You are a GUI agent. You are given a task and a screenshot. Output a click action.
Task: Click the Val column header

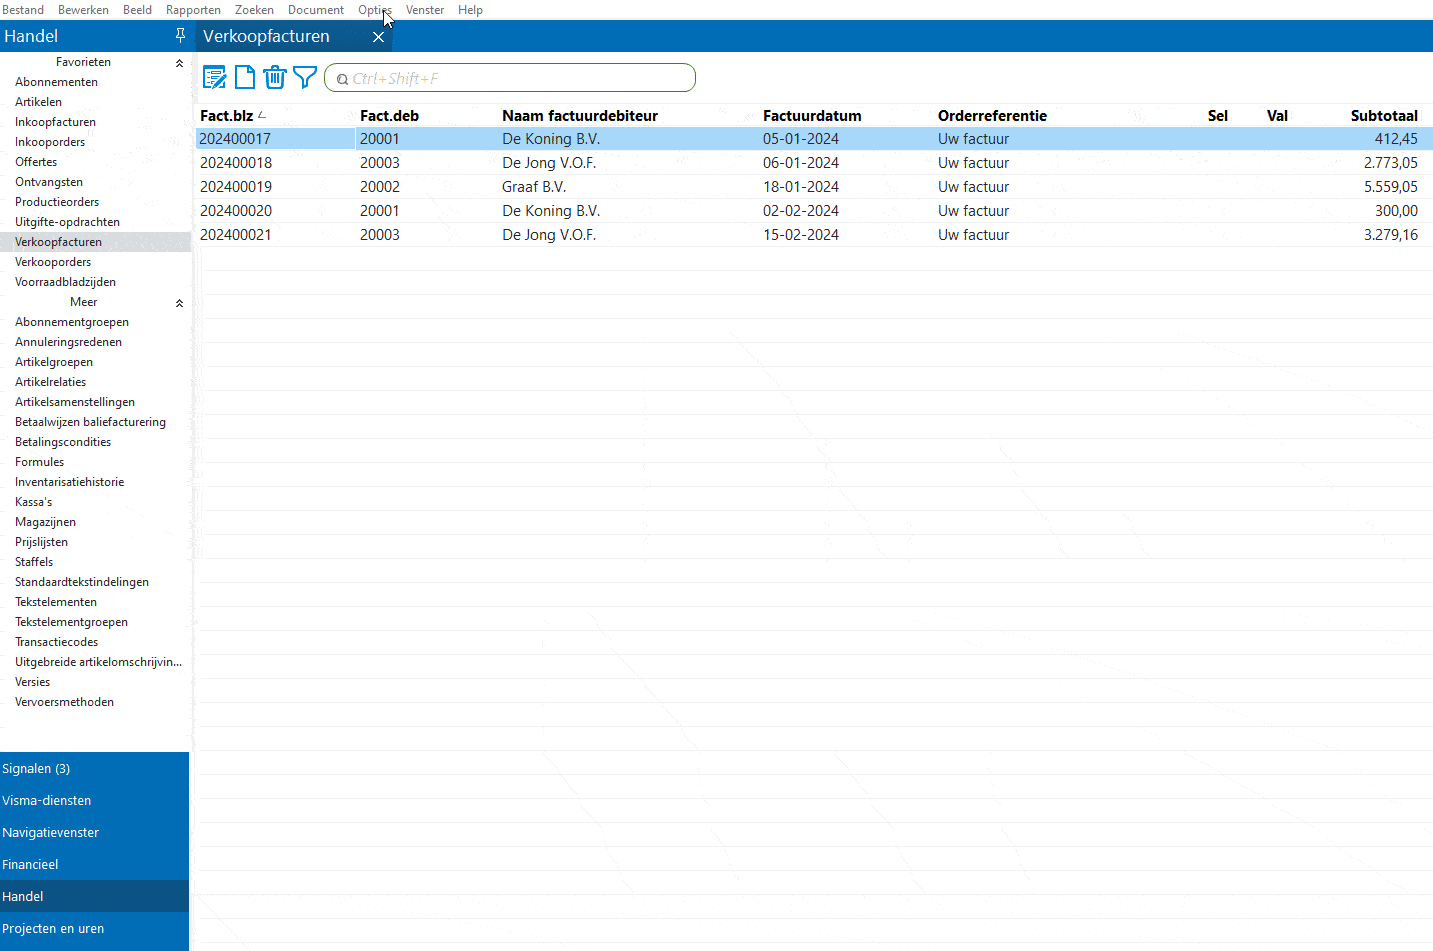click(1277, 116)
